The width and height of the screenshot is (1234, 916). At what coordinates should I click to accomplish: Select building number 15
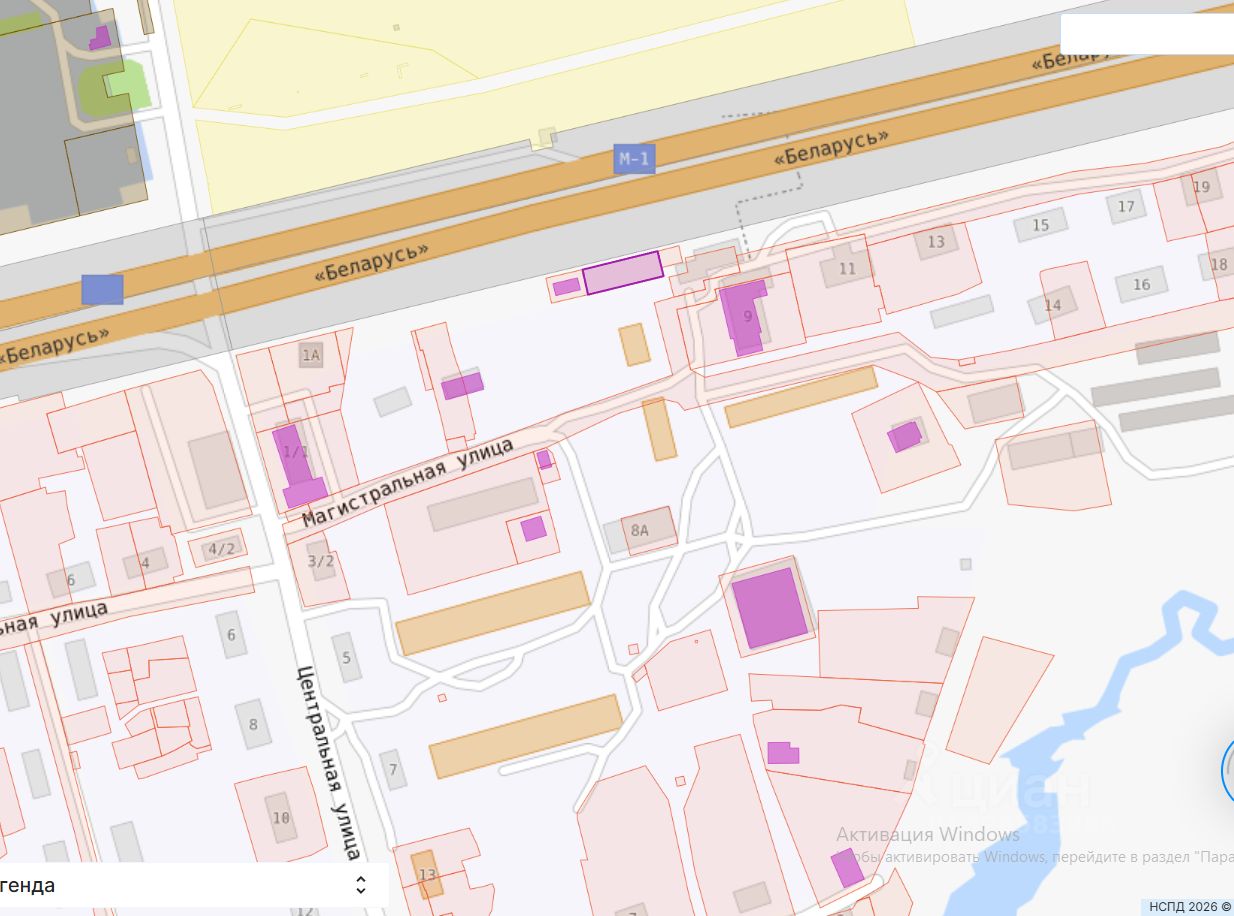pyautogui.click(x=1041, y=225)
